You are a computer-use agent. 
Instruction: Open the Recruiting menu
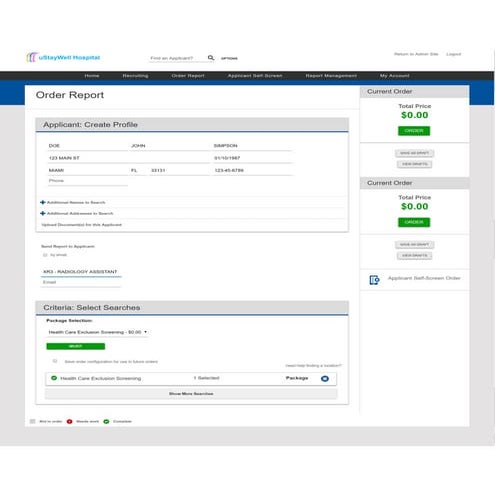[x=135, y=76]
